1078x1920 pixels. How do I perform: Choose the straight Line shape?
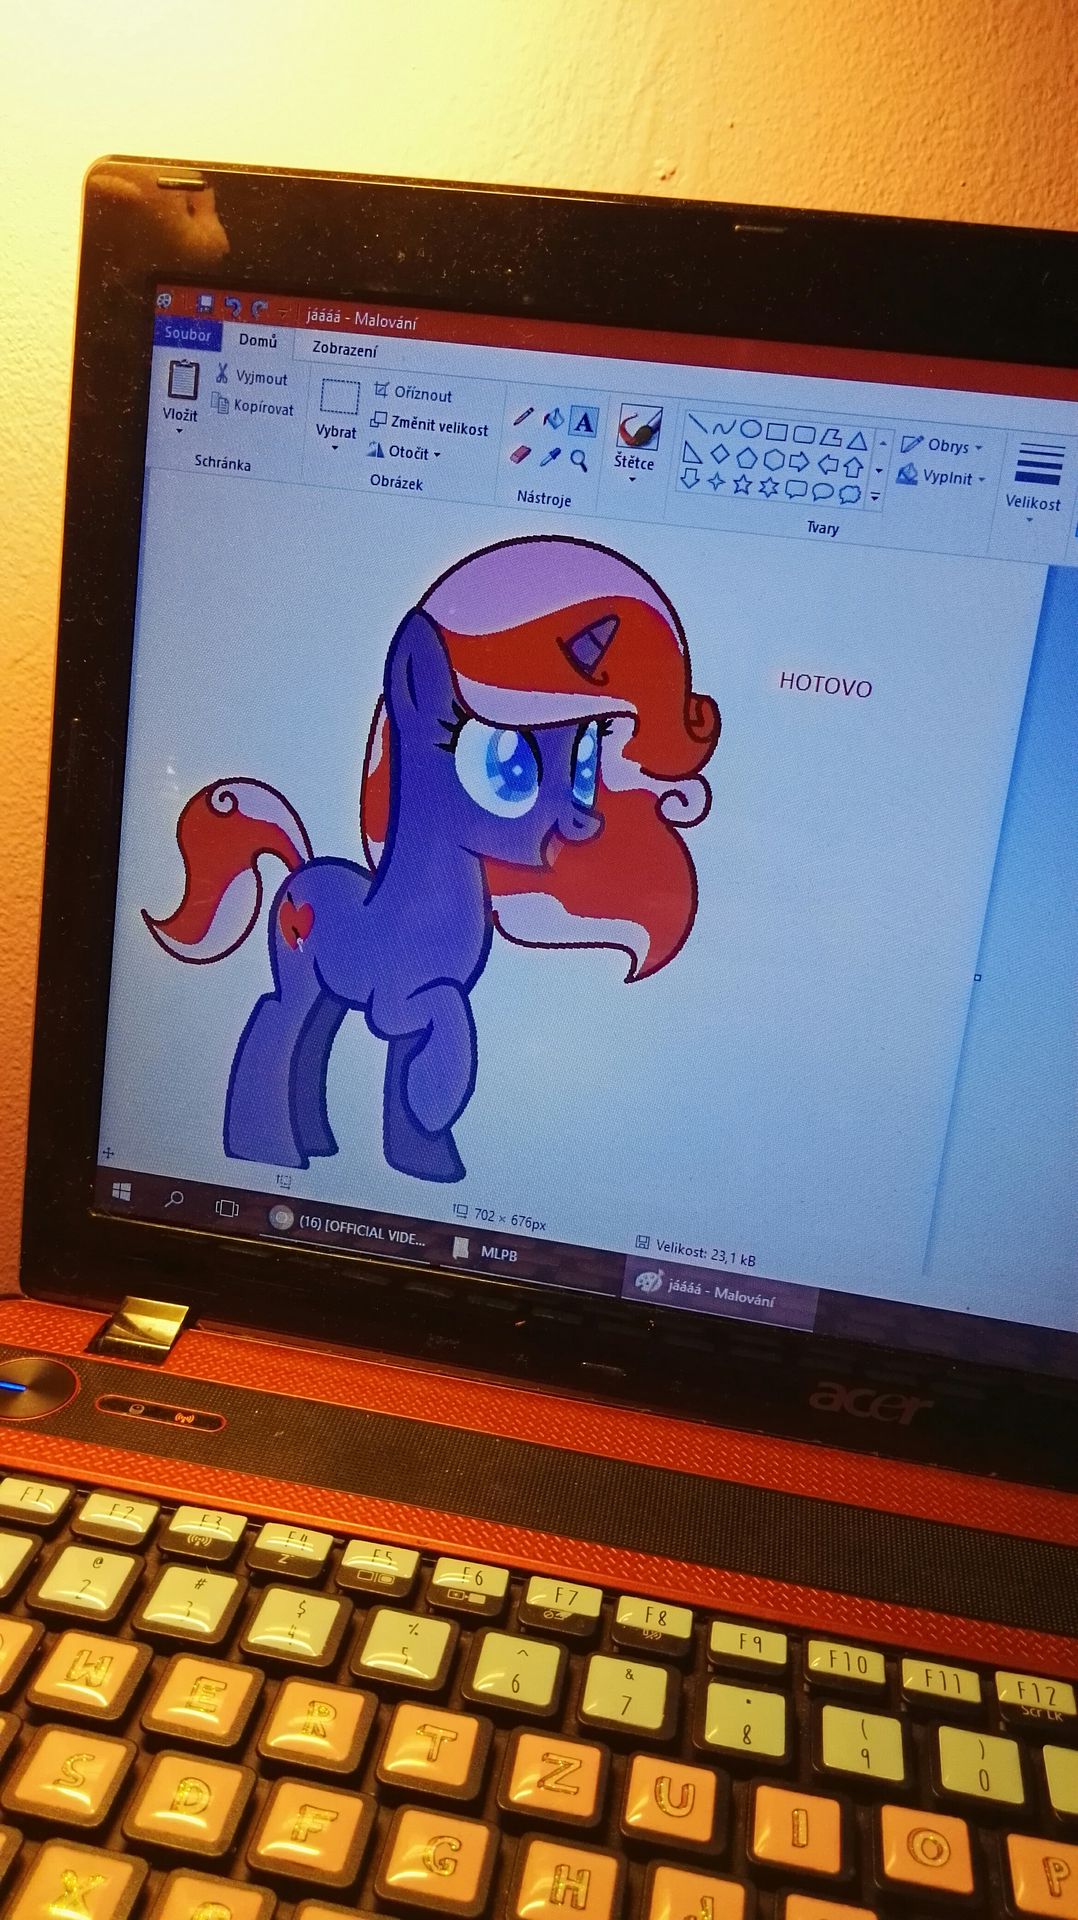pyautogui.click(x=697, y=423)
